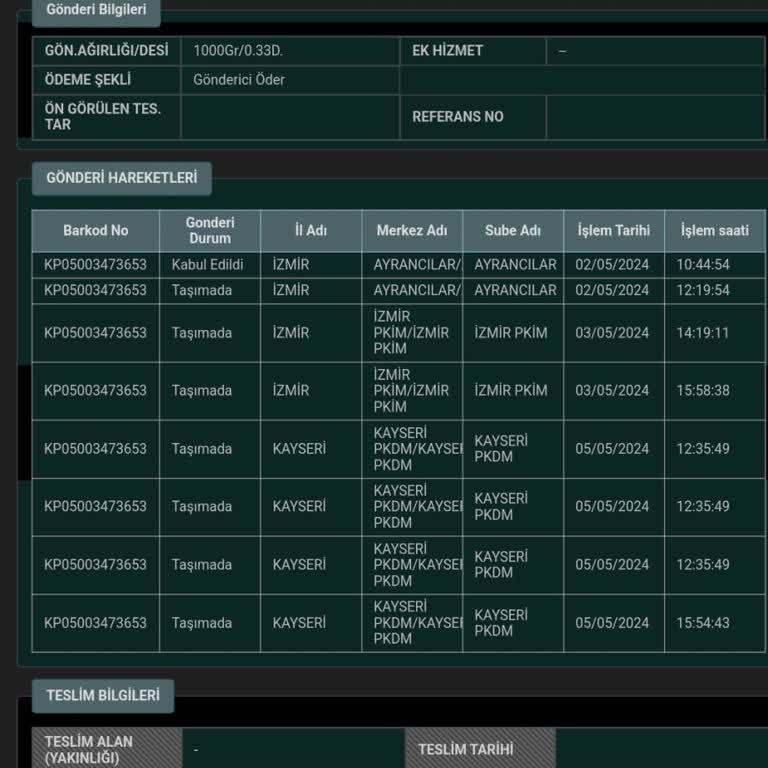
Task: Switch to the TESLİM BİLGİLERİ tab
Action: point(102,696)
